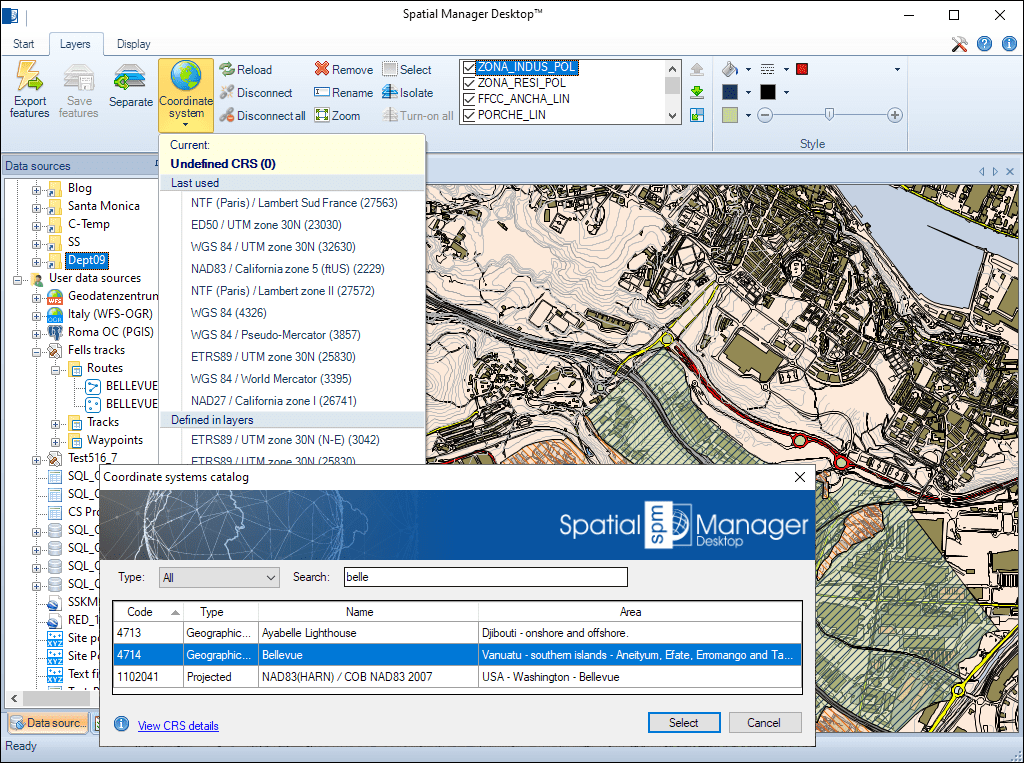This screenshot has height=764, width=1024.
Task: Close the Coordinate systems catalog dialog
Action: [800, 477]
